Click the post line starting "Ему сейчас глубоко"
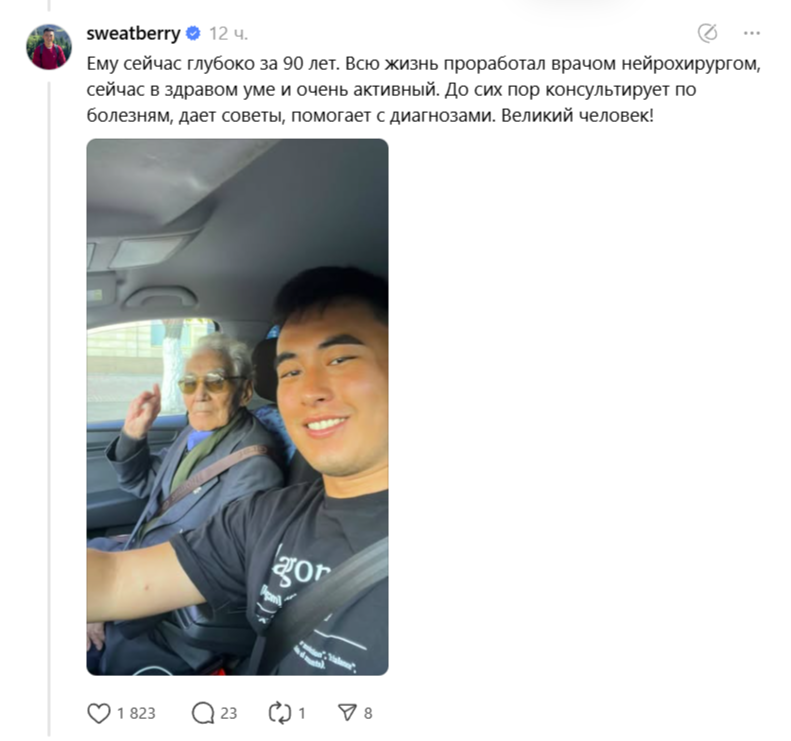 423,64
